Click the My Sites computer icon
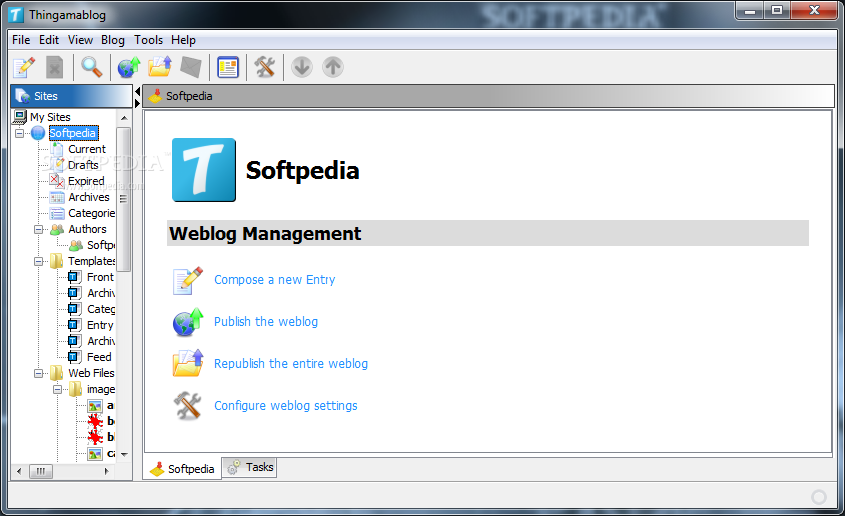 [x=20, y=116]
